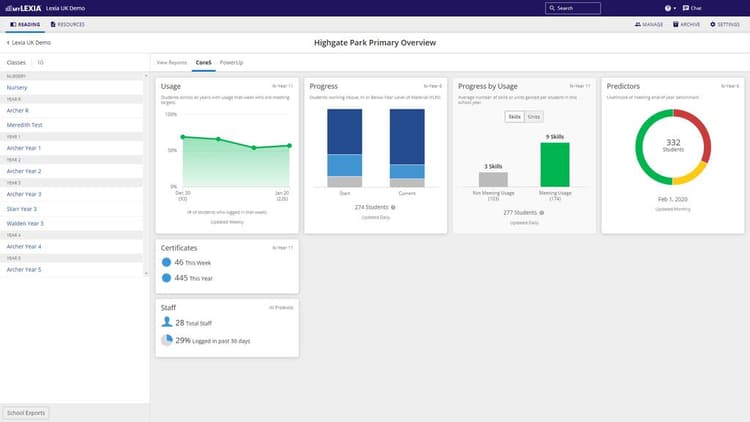Go back to Lexia UK Demo
This screenshot has height=422, width=750.
[28, 43]
